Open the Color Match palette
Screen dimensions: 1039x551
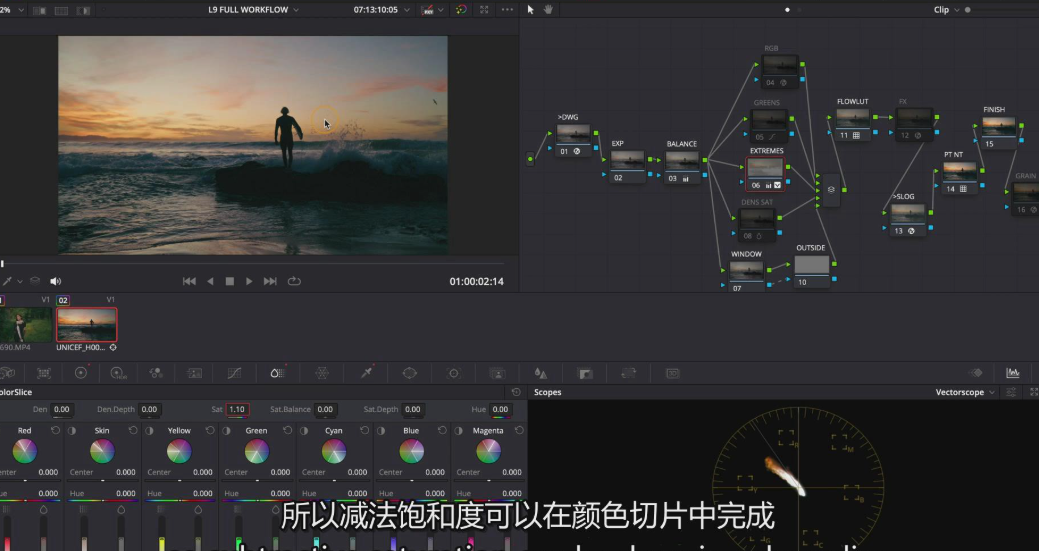tap(44, 374)
